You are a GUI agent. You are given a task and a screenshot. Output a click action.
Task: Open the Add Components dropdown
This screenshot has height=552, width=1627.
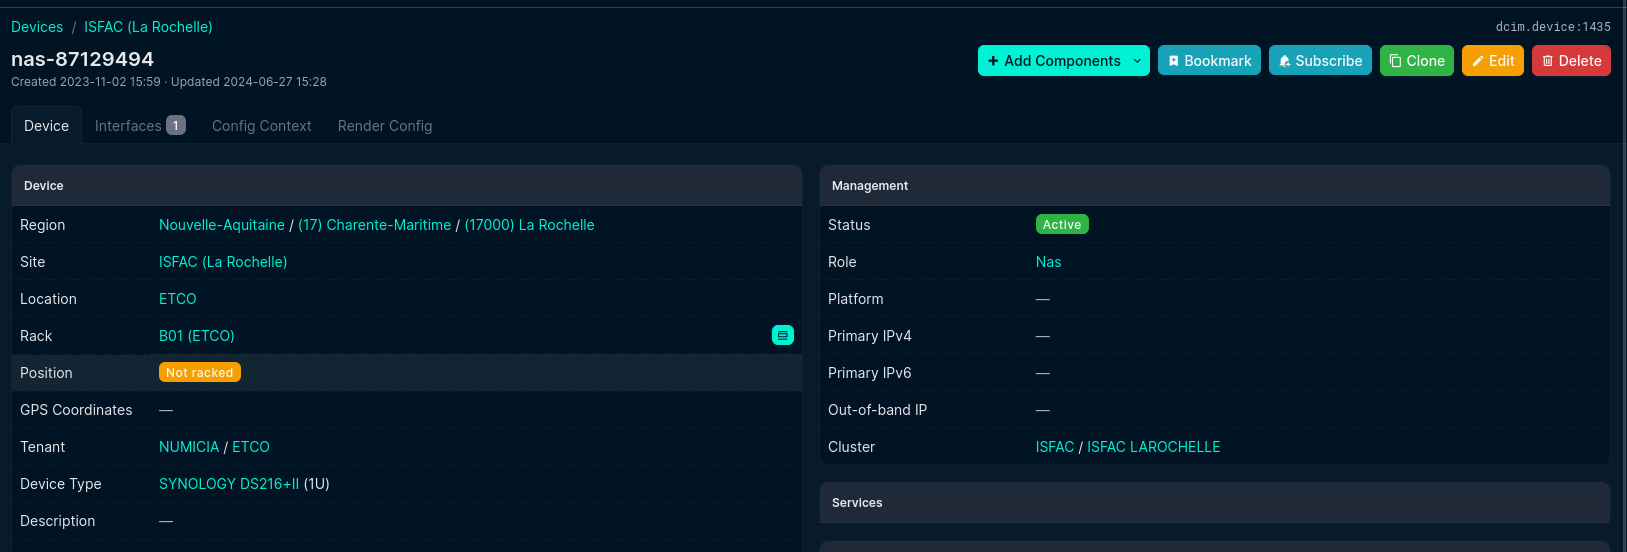(1063, 61)
